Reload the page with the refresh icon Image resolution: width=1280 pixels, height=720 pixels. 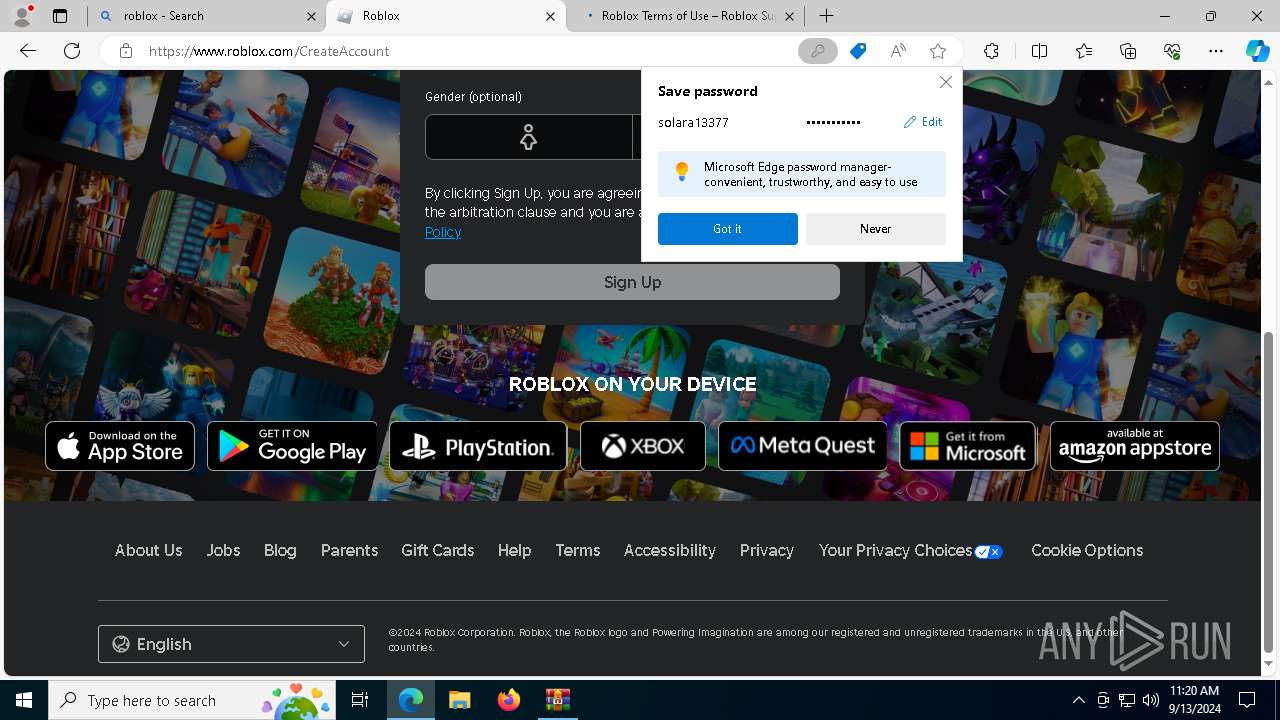point(72,51)
